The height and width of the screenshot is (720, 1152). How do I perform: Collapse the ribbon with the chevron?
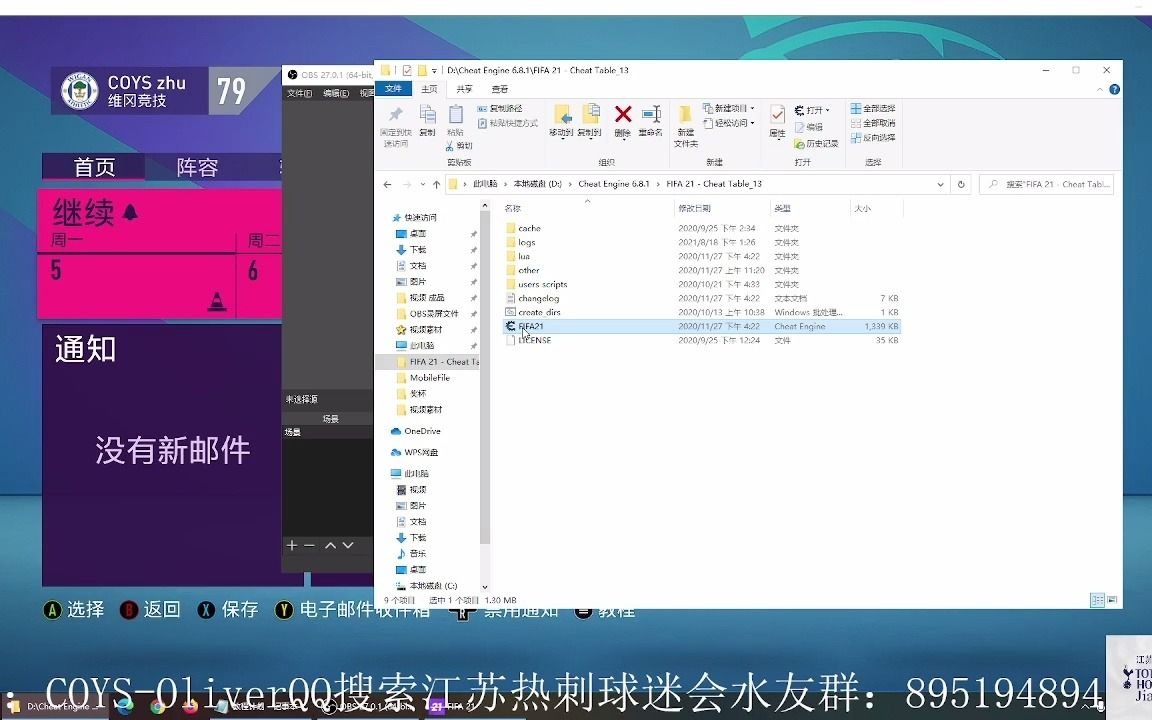pos(1100,90)
